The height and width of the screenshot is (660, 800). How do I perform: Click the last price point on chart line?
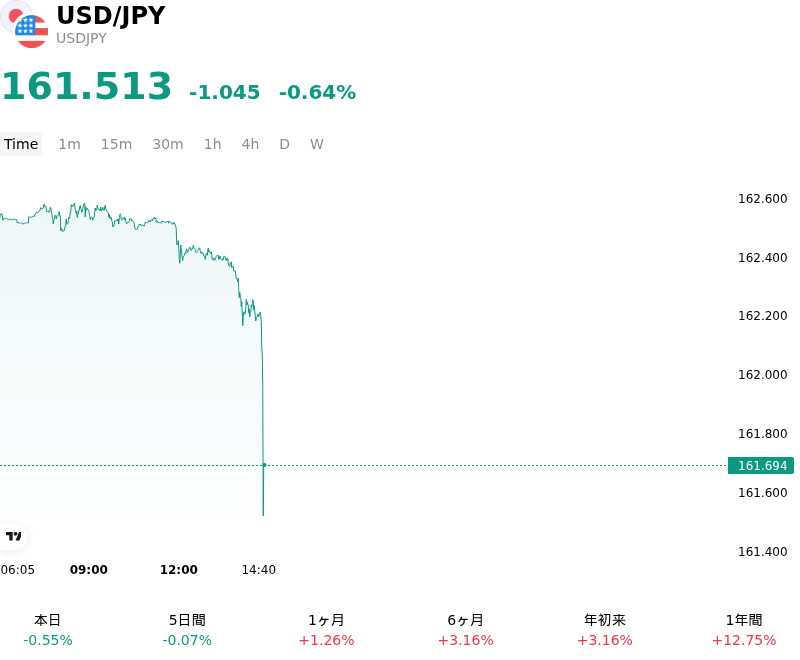coord(264,465)
